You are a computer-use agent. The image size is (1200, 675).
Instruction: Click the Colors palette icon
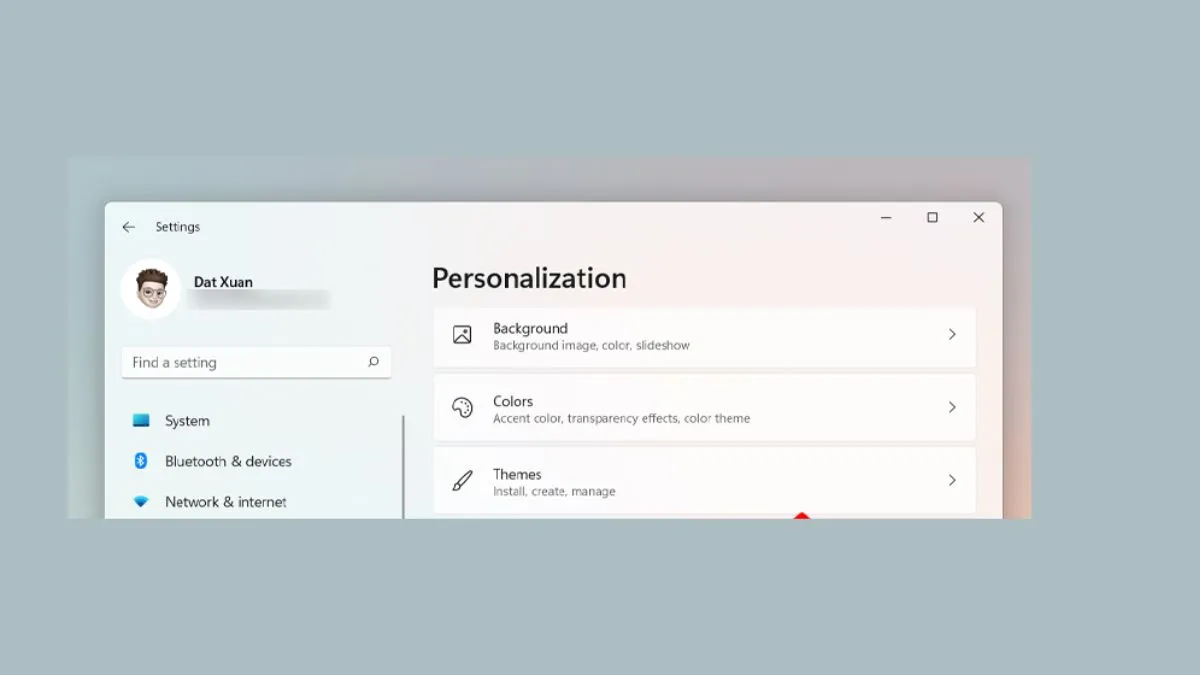click(x=461, y=407)
